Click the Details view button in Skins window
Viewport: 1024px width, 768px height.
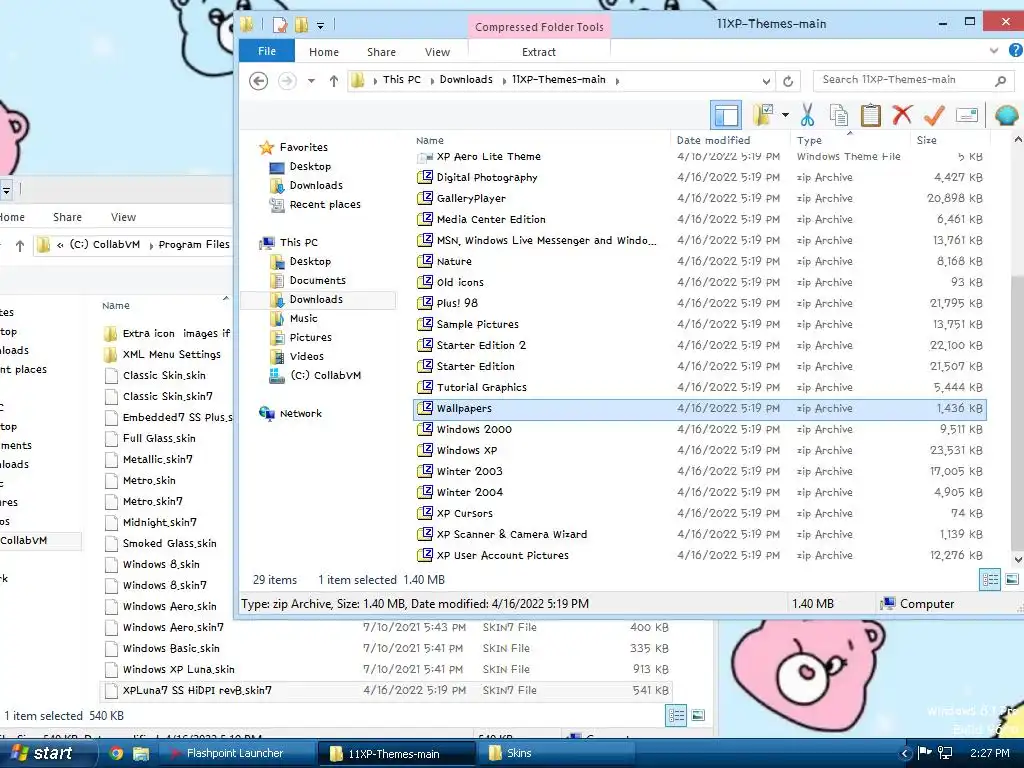pyautogui.click(x=677, y=716)
